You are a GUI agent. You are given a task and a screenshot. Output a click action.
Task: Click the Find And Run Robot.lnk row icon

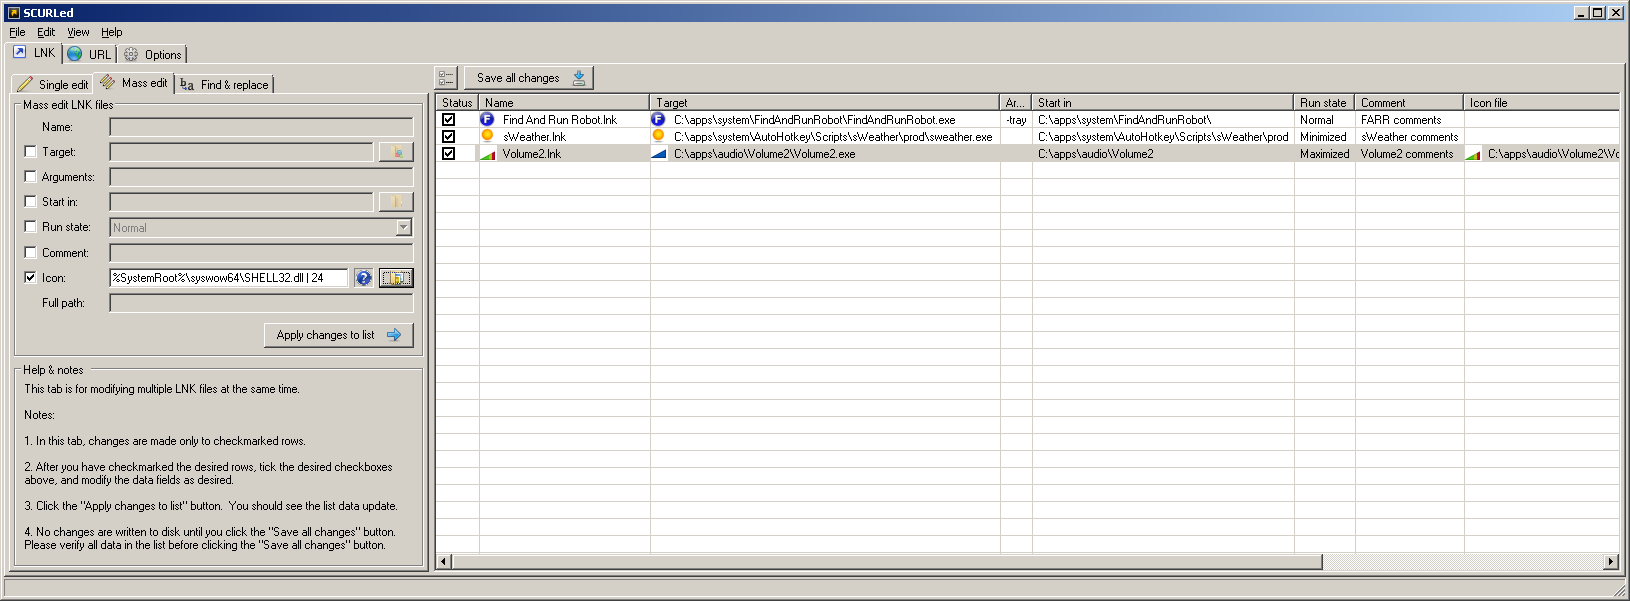pos(487,119)
